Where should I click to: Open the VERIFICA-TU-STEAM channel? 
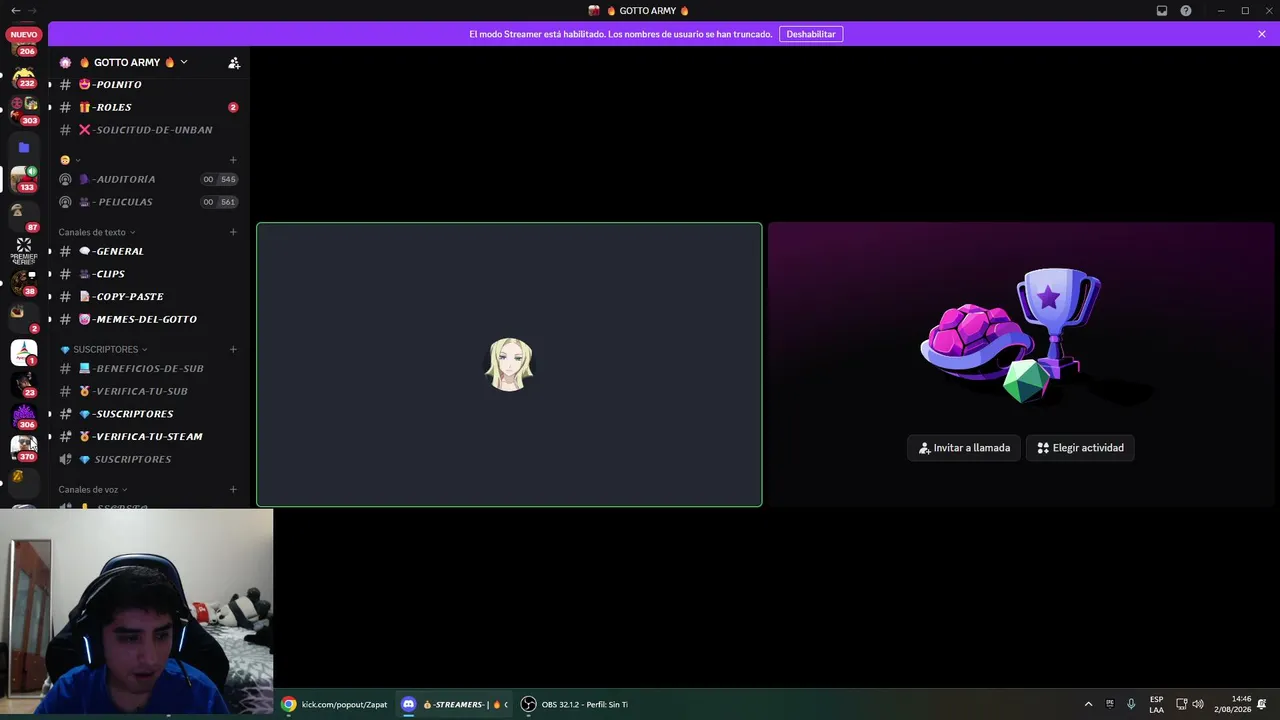pyautogui.click(x=146, y=437)
